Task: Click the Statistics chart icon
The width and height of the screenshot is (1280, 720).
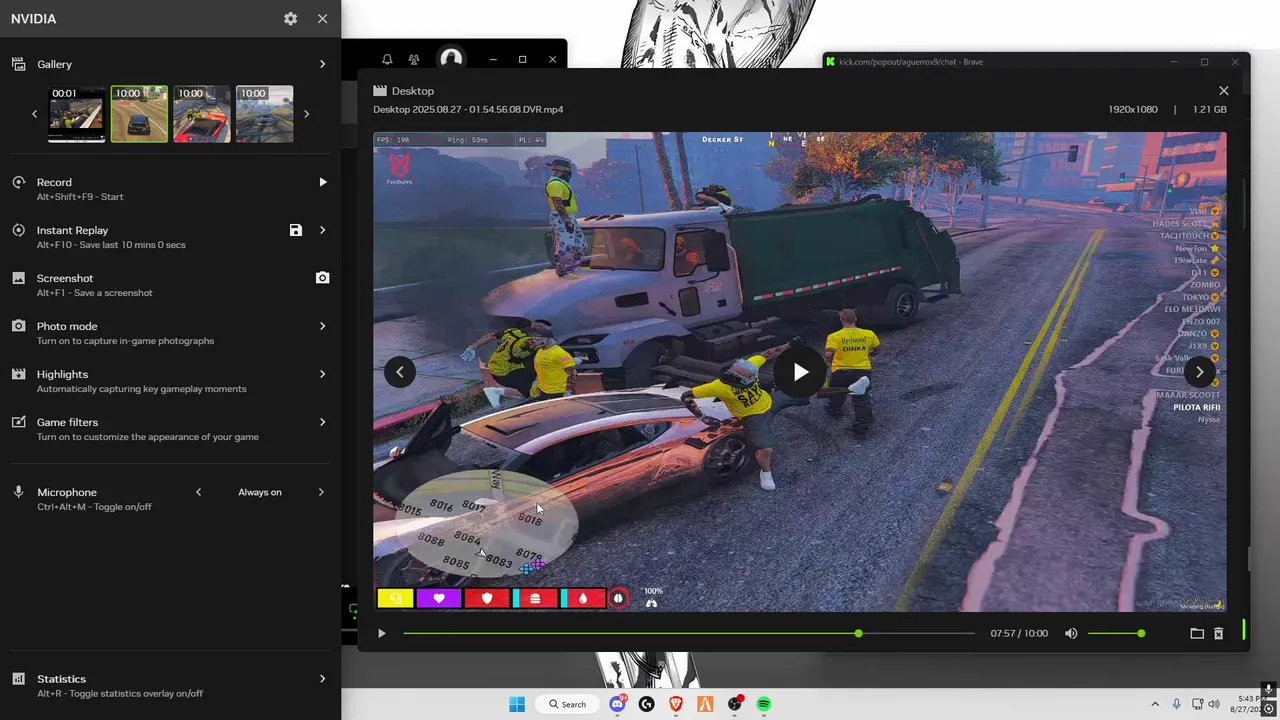Action: [x=18, y=679]
